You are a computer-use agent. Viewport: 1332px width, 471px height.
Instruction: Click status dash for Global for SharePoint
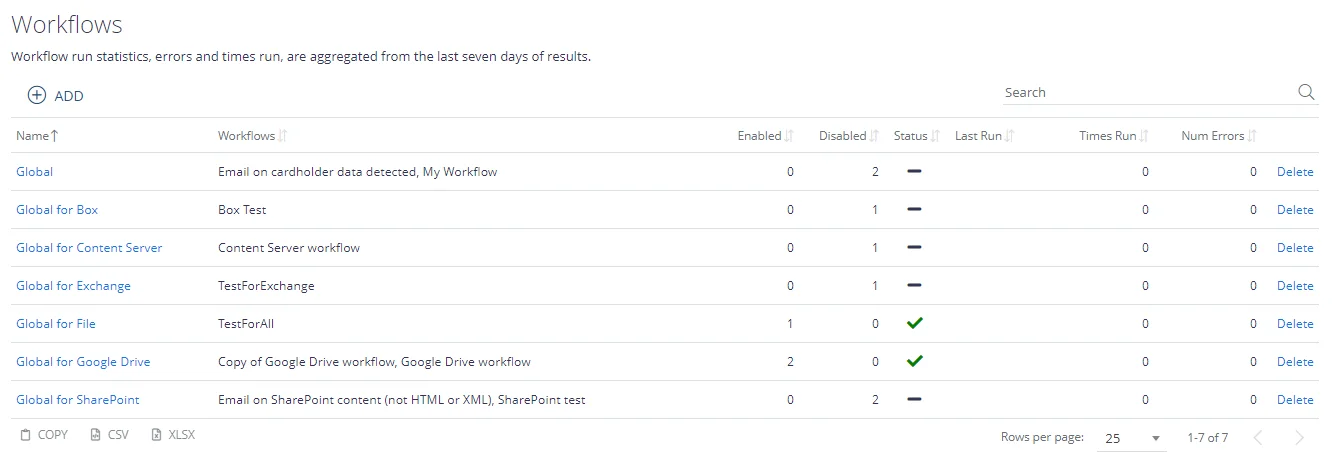pyautogui.click(x=914, y=400)
